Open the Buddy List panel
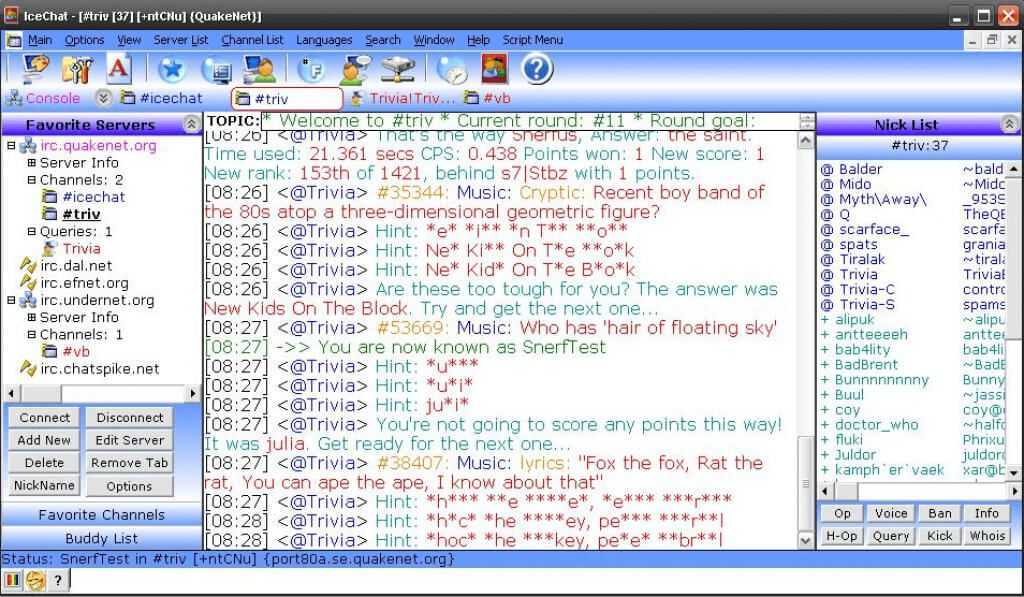 tap(101, 538)
